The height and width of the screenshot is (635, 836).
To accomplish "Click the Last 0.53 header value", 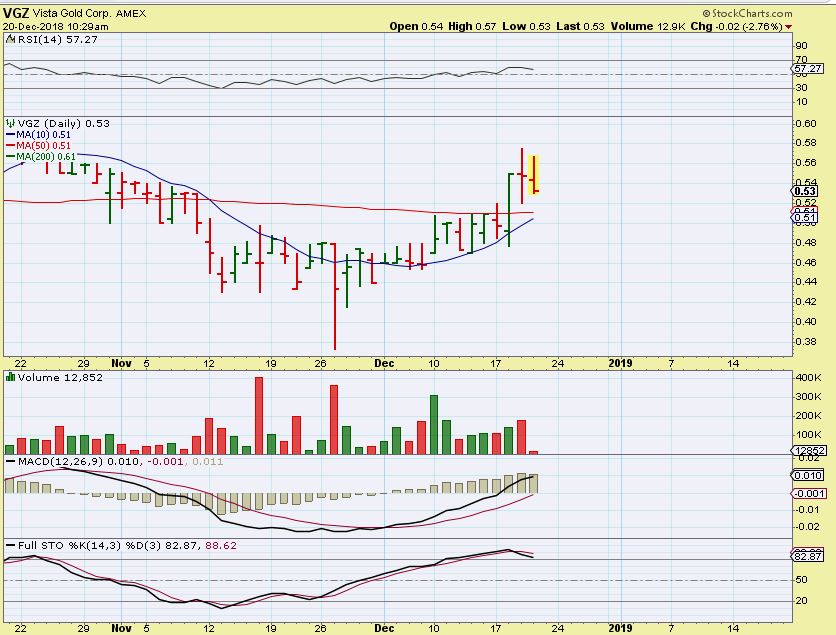I will point(580,26).
